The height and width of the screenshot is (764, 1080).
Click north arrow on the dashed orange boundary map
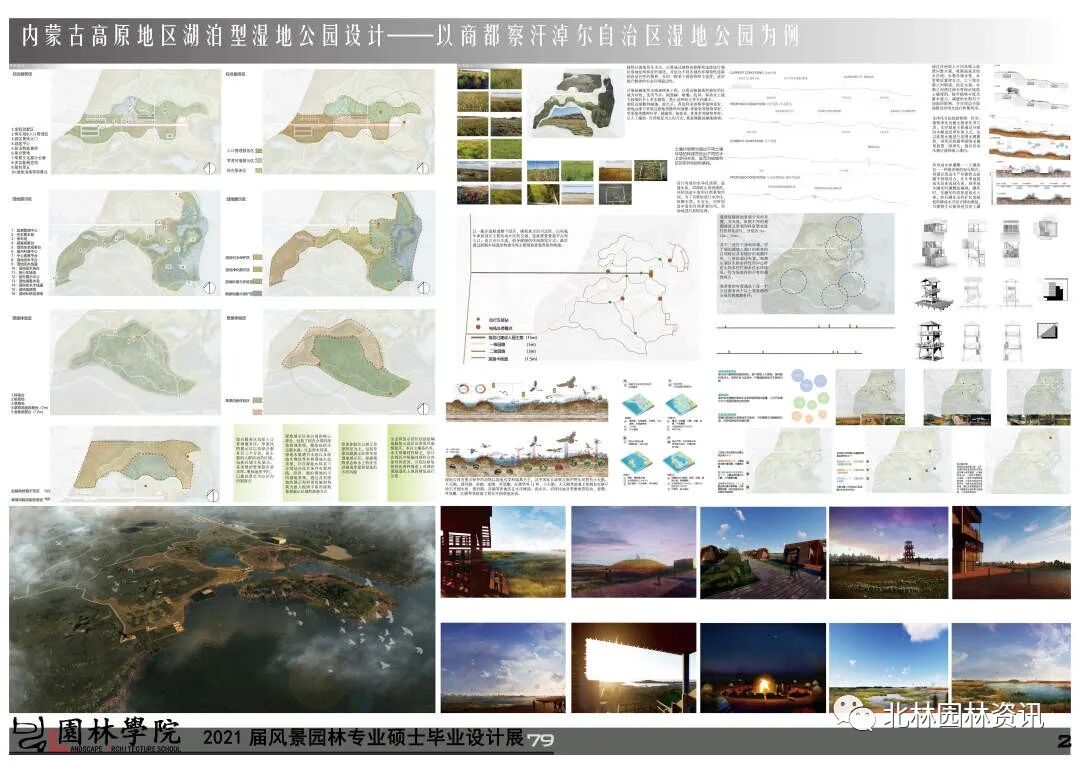pos(423,409)
